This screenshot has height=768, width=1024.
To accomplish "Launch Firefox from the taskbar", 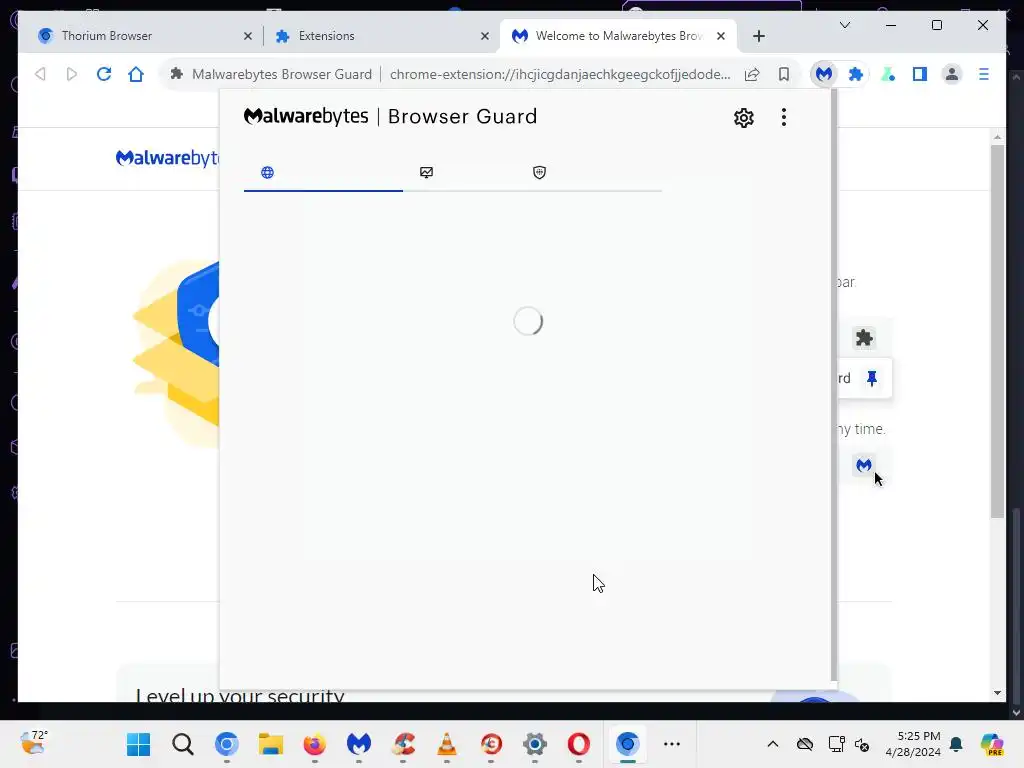I will coord(315,744).
